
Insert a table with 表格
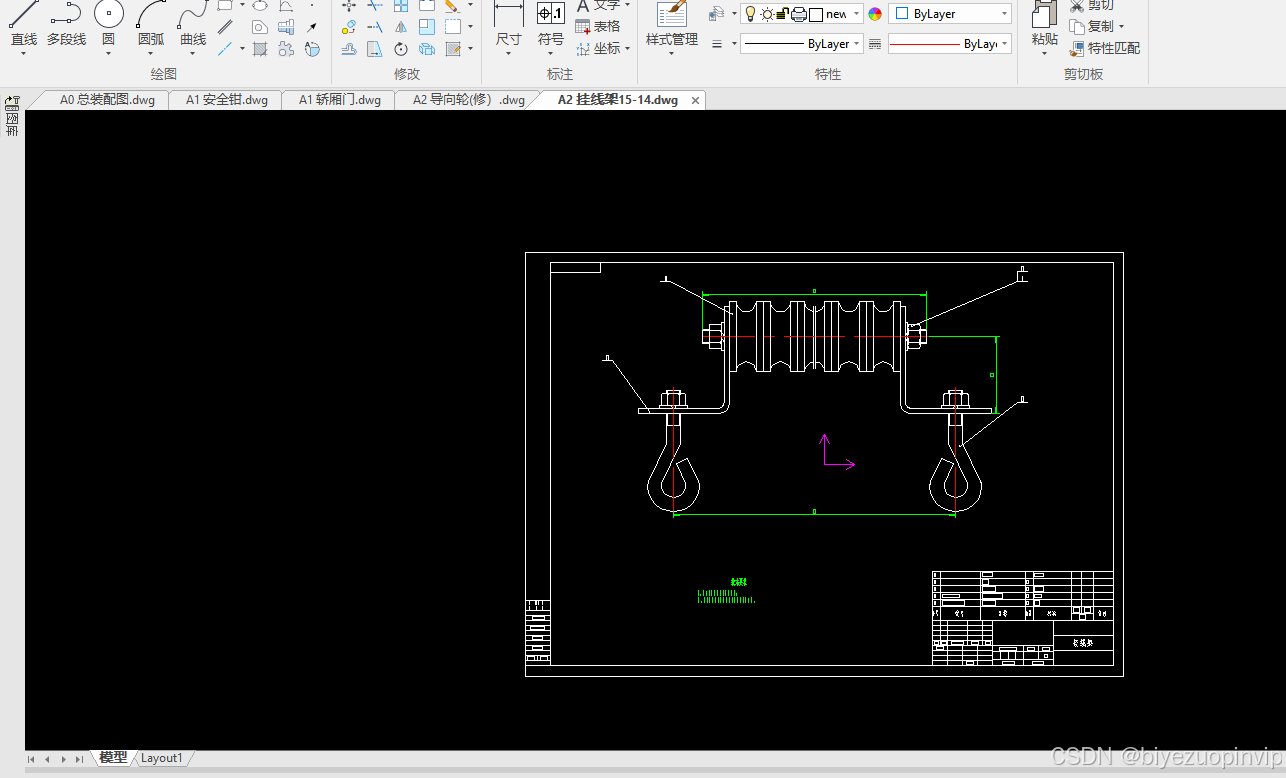point(598,26)
